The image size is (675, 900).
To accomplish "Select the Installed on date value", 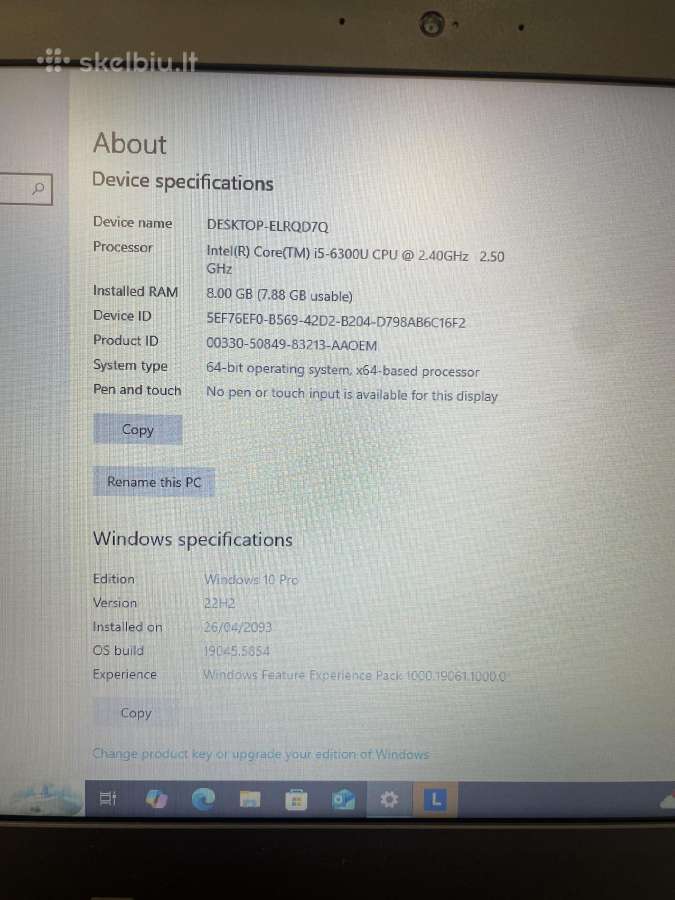I will 238,627.
